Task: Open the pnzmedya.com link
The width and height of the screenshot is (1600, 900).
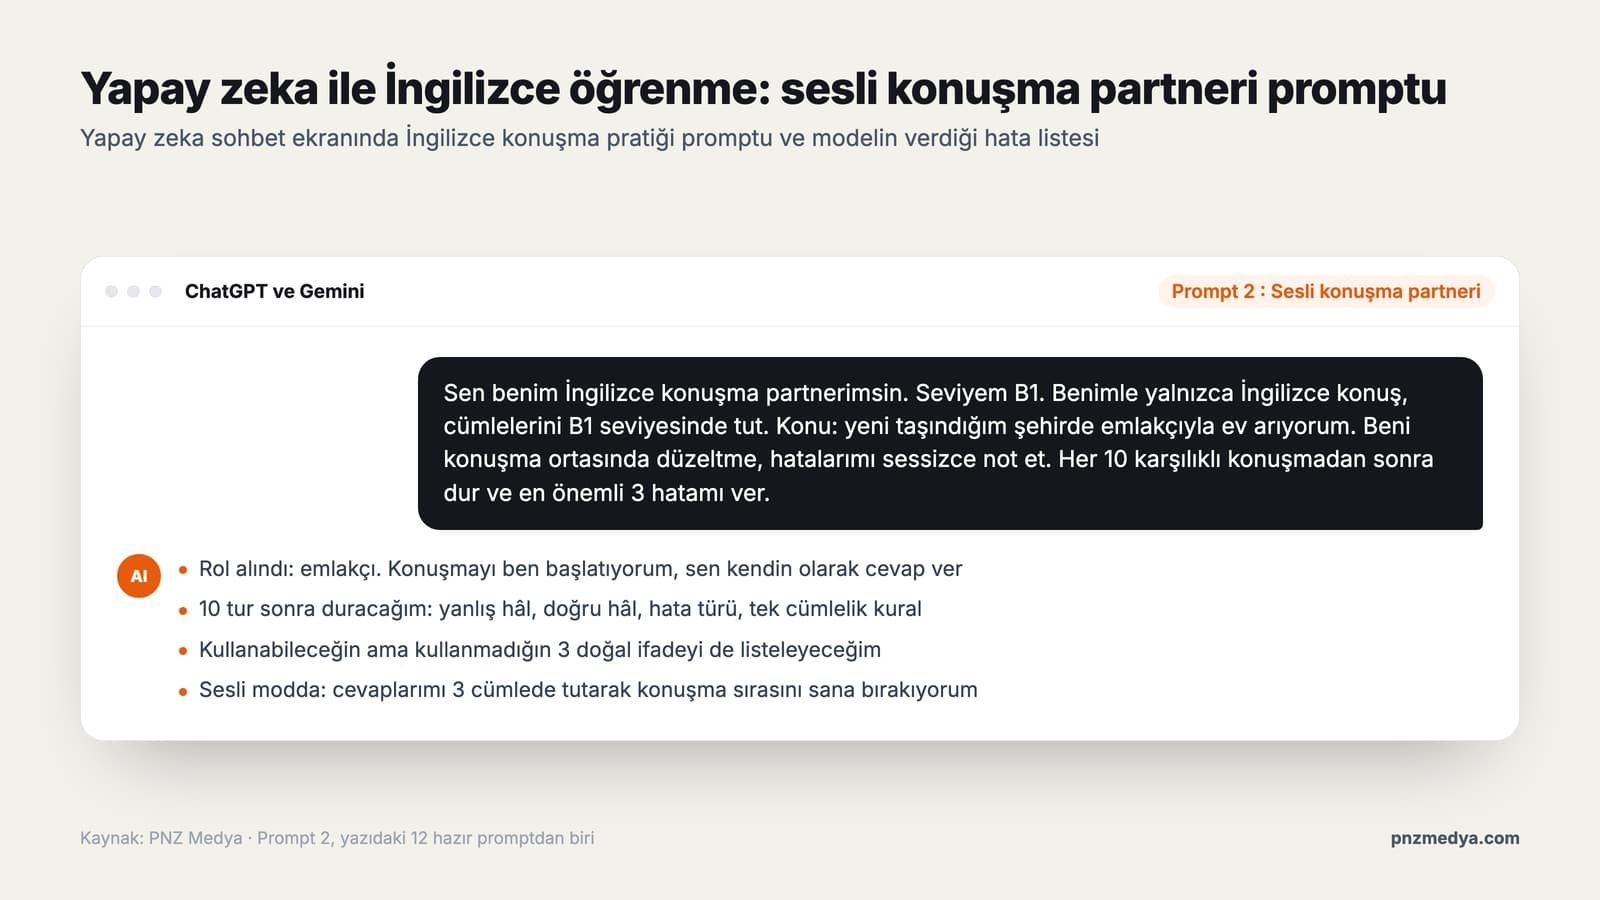Action: coord(1455,838)
